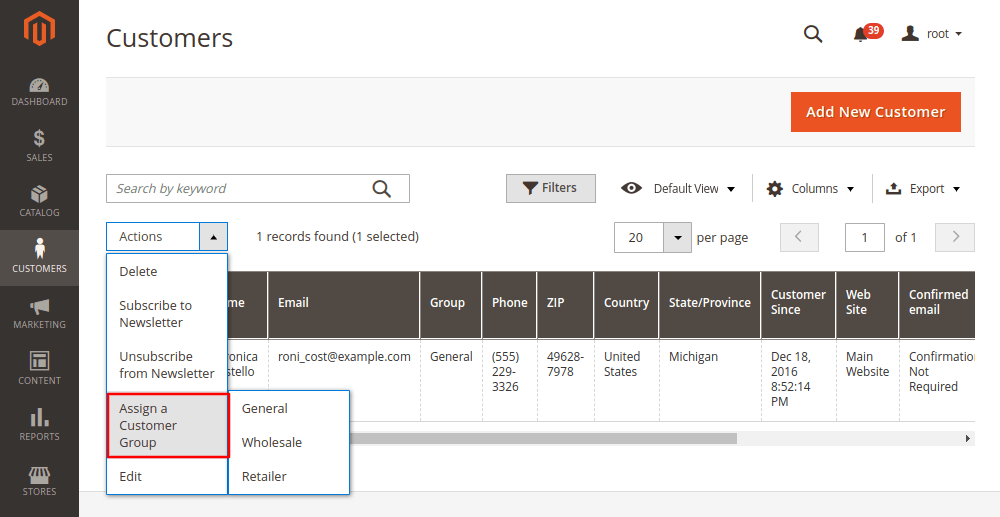
Task: Expand the Columns dropdown
Action: pyautogui.click(x=810, y=189)
